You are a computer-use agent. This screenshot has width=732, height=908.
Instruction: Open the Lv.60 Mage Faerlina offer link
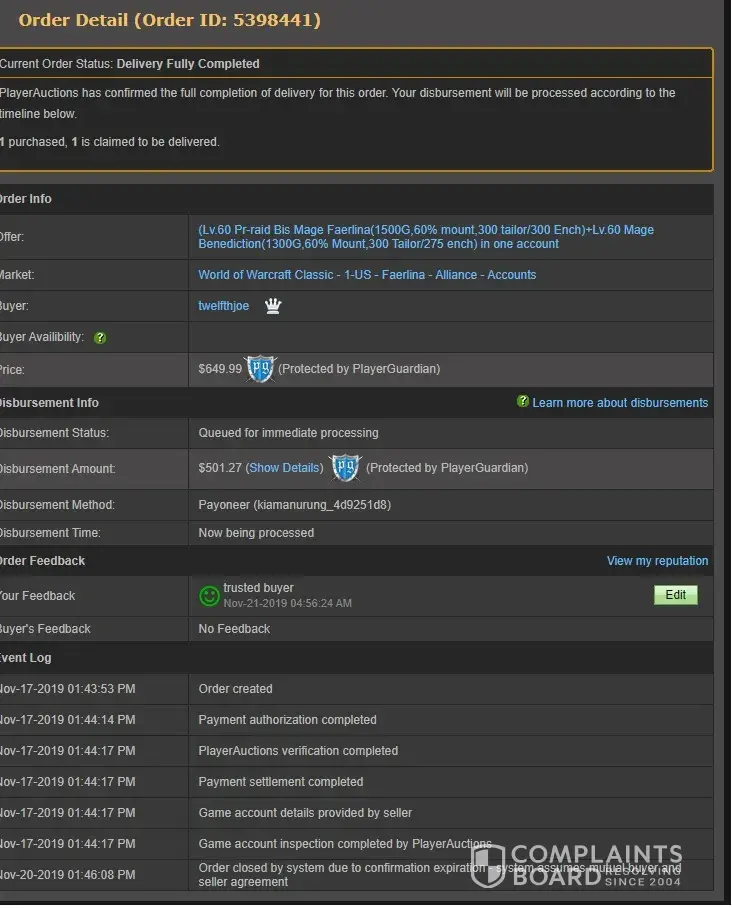tap(425, 237)
